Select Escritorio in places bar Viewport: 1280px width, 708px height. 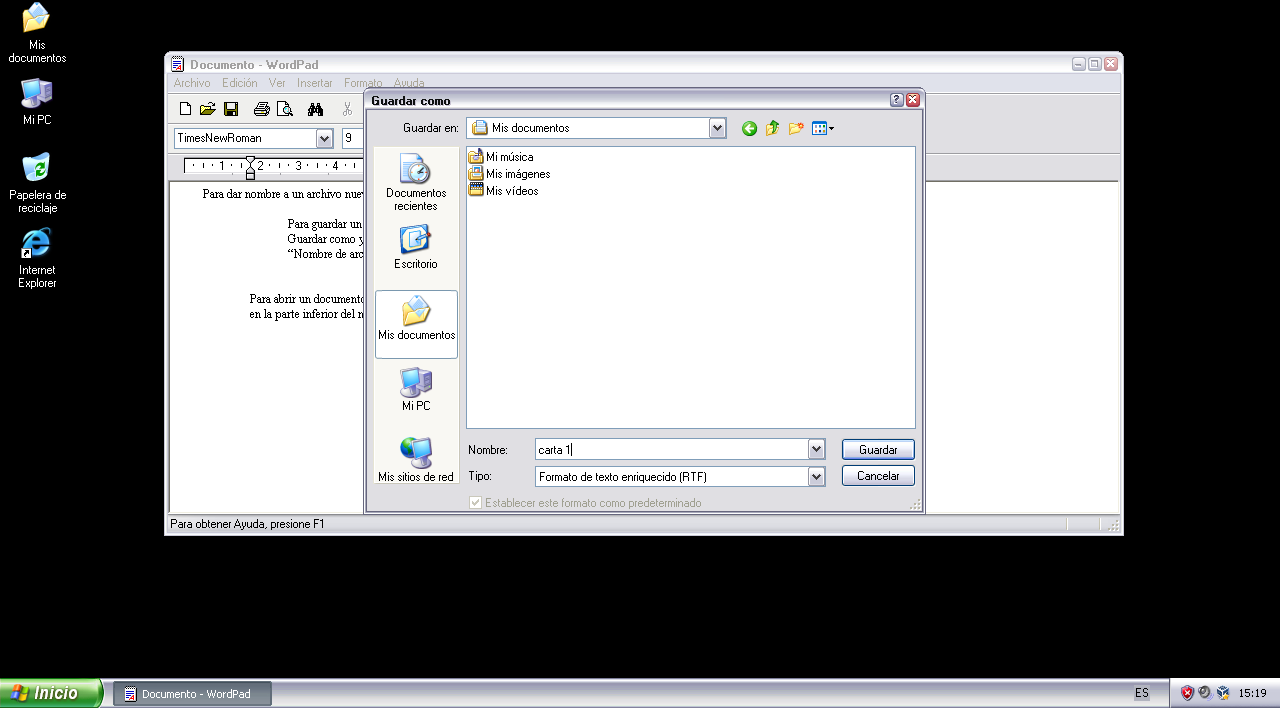coord(416,247)
